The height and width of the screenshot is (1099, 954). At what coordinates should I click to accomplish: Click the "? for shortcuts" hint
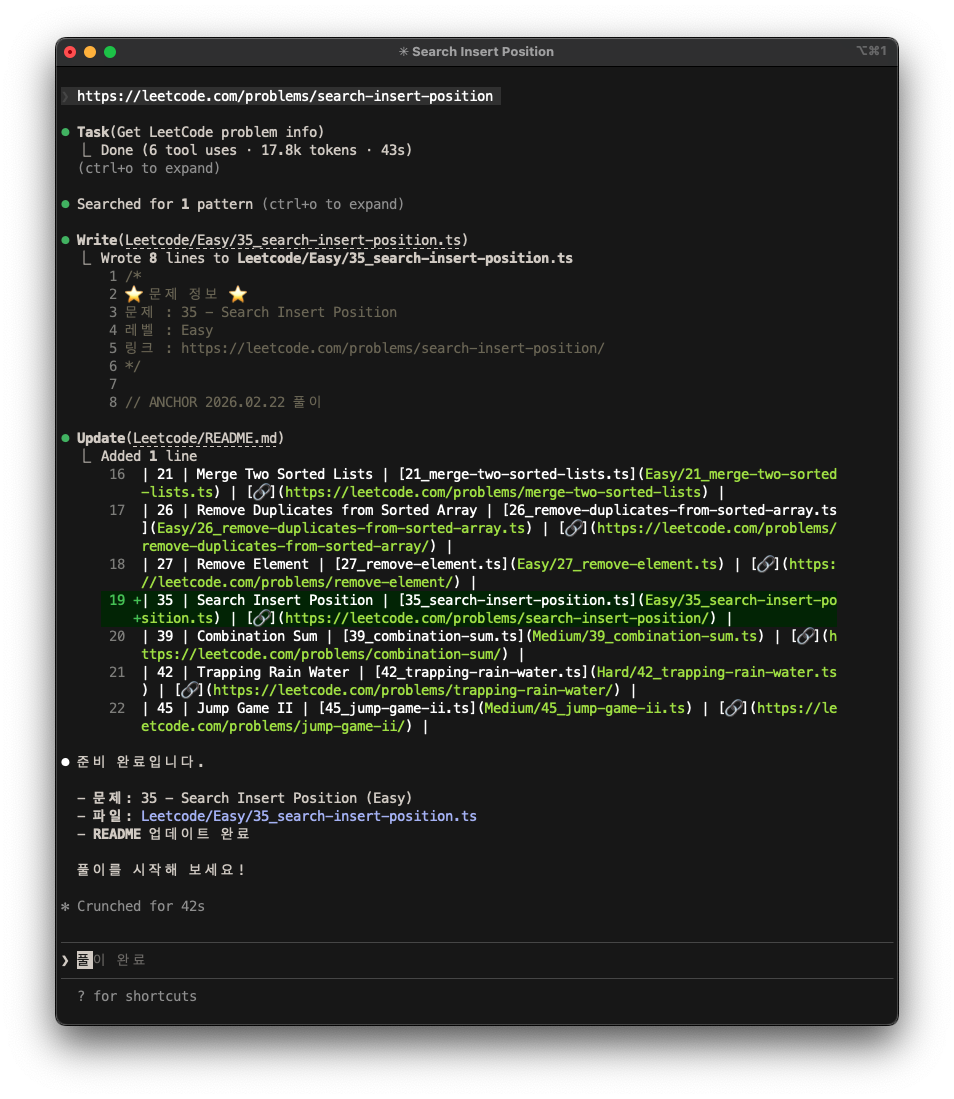click(137, 996)
